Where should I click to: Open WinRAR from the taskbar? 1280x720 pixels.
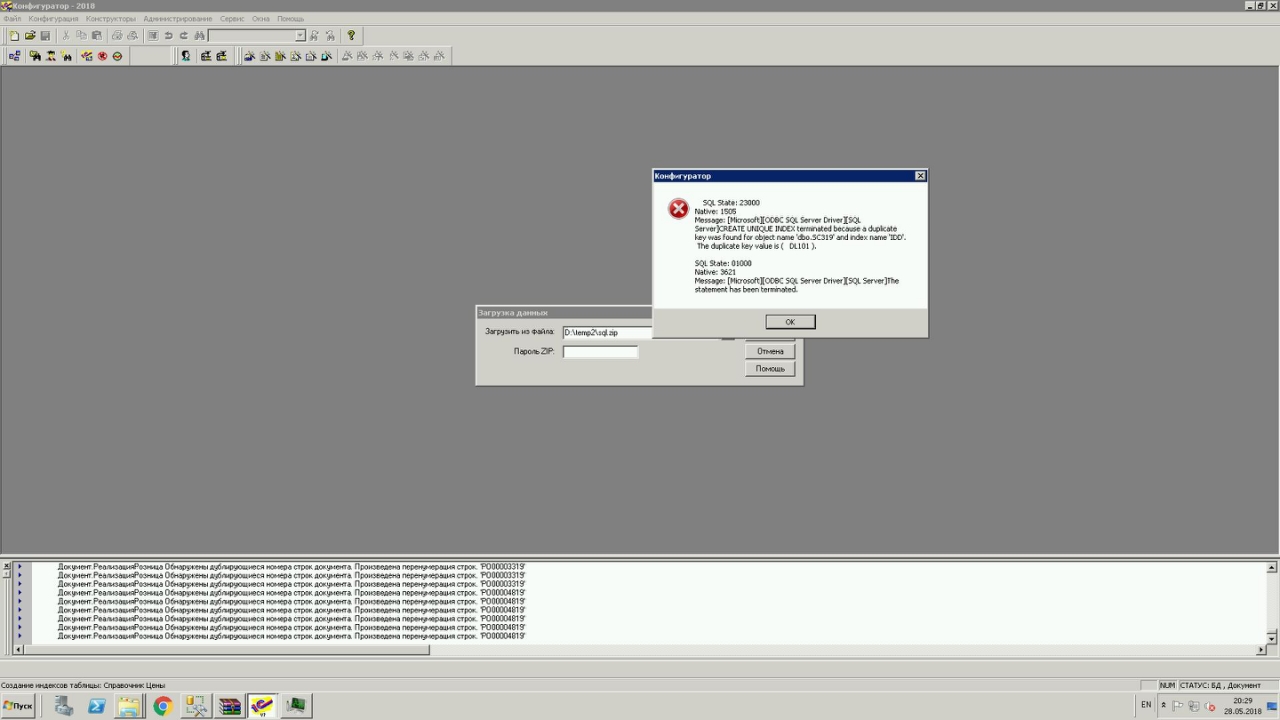point(230,707)
